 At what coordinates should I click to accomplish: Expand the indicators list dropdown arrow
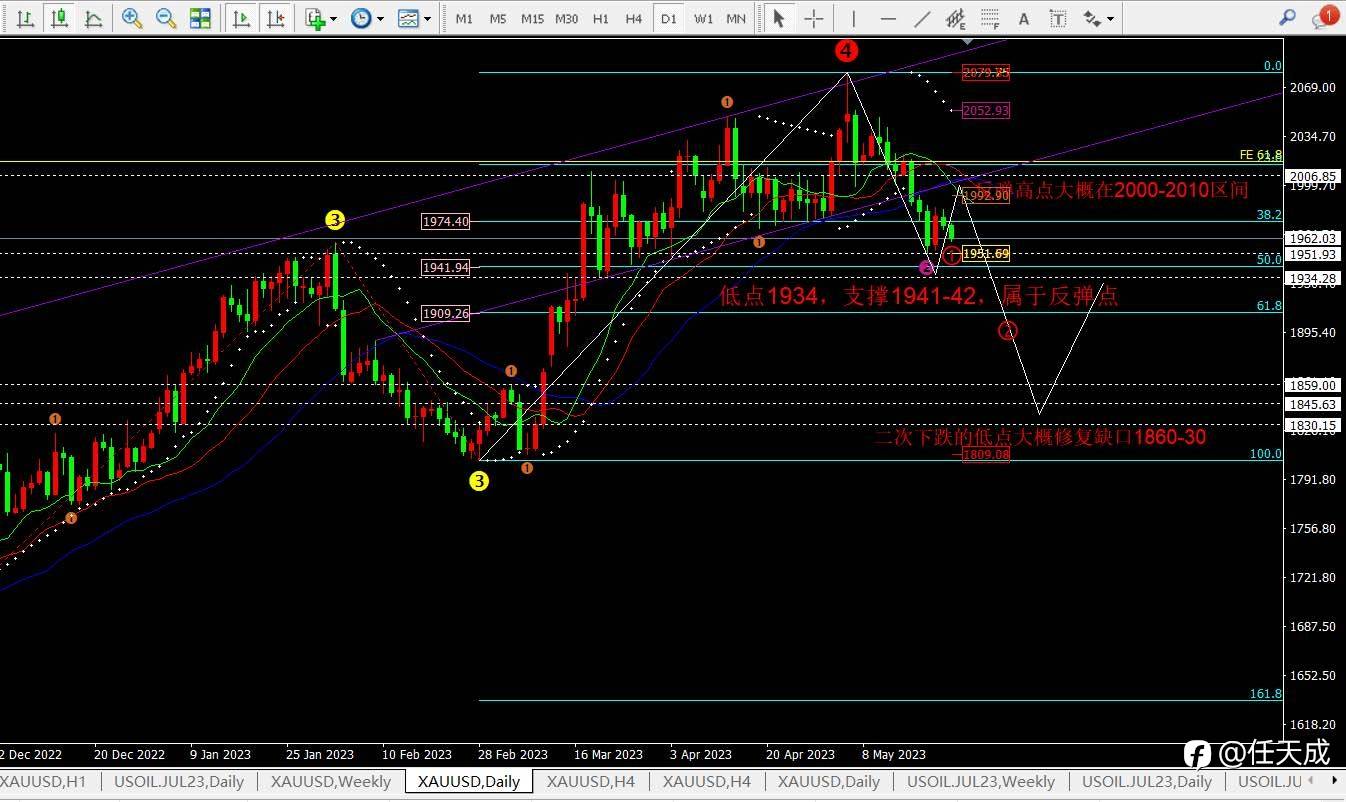[334, 18]
